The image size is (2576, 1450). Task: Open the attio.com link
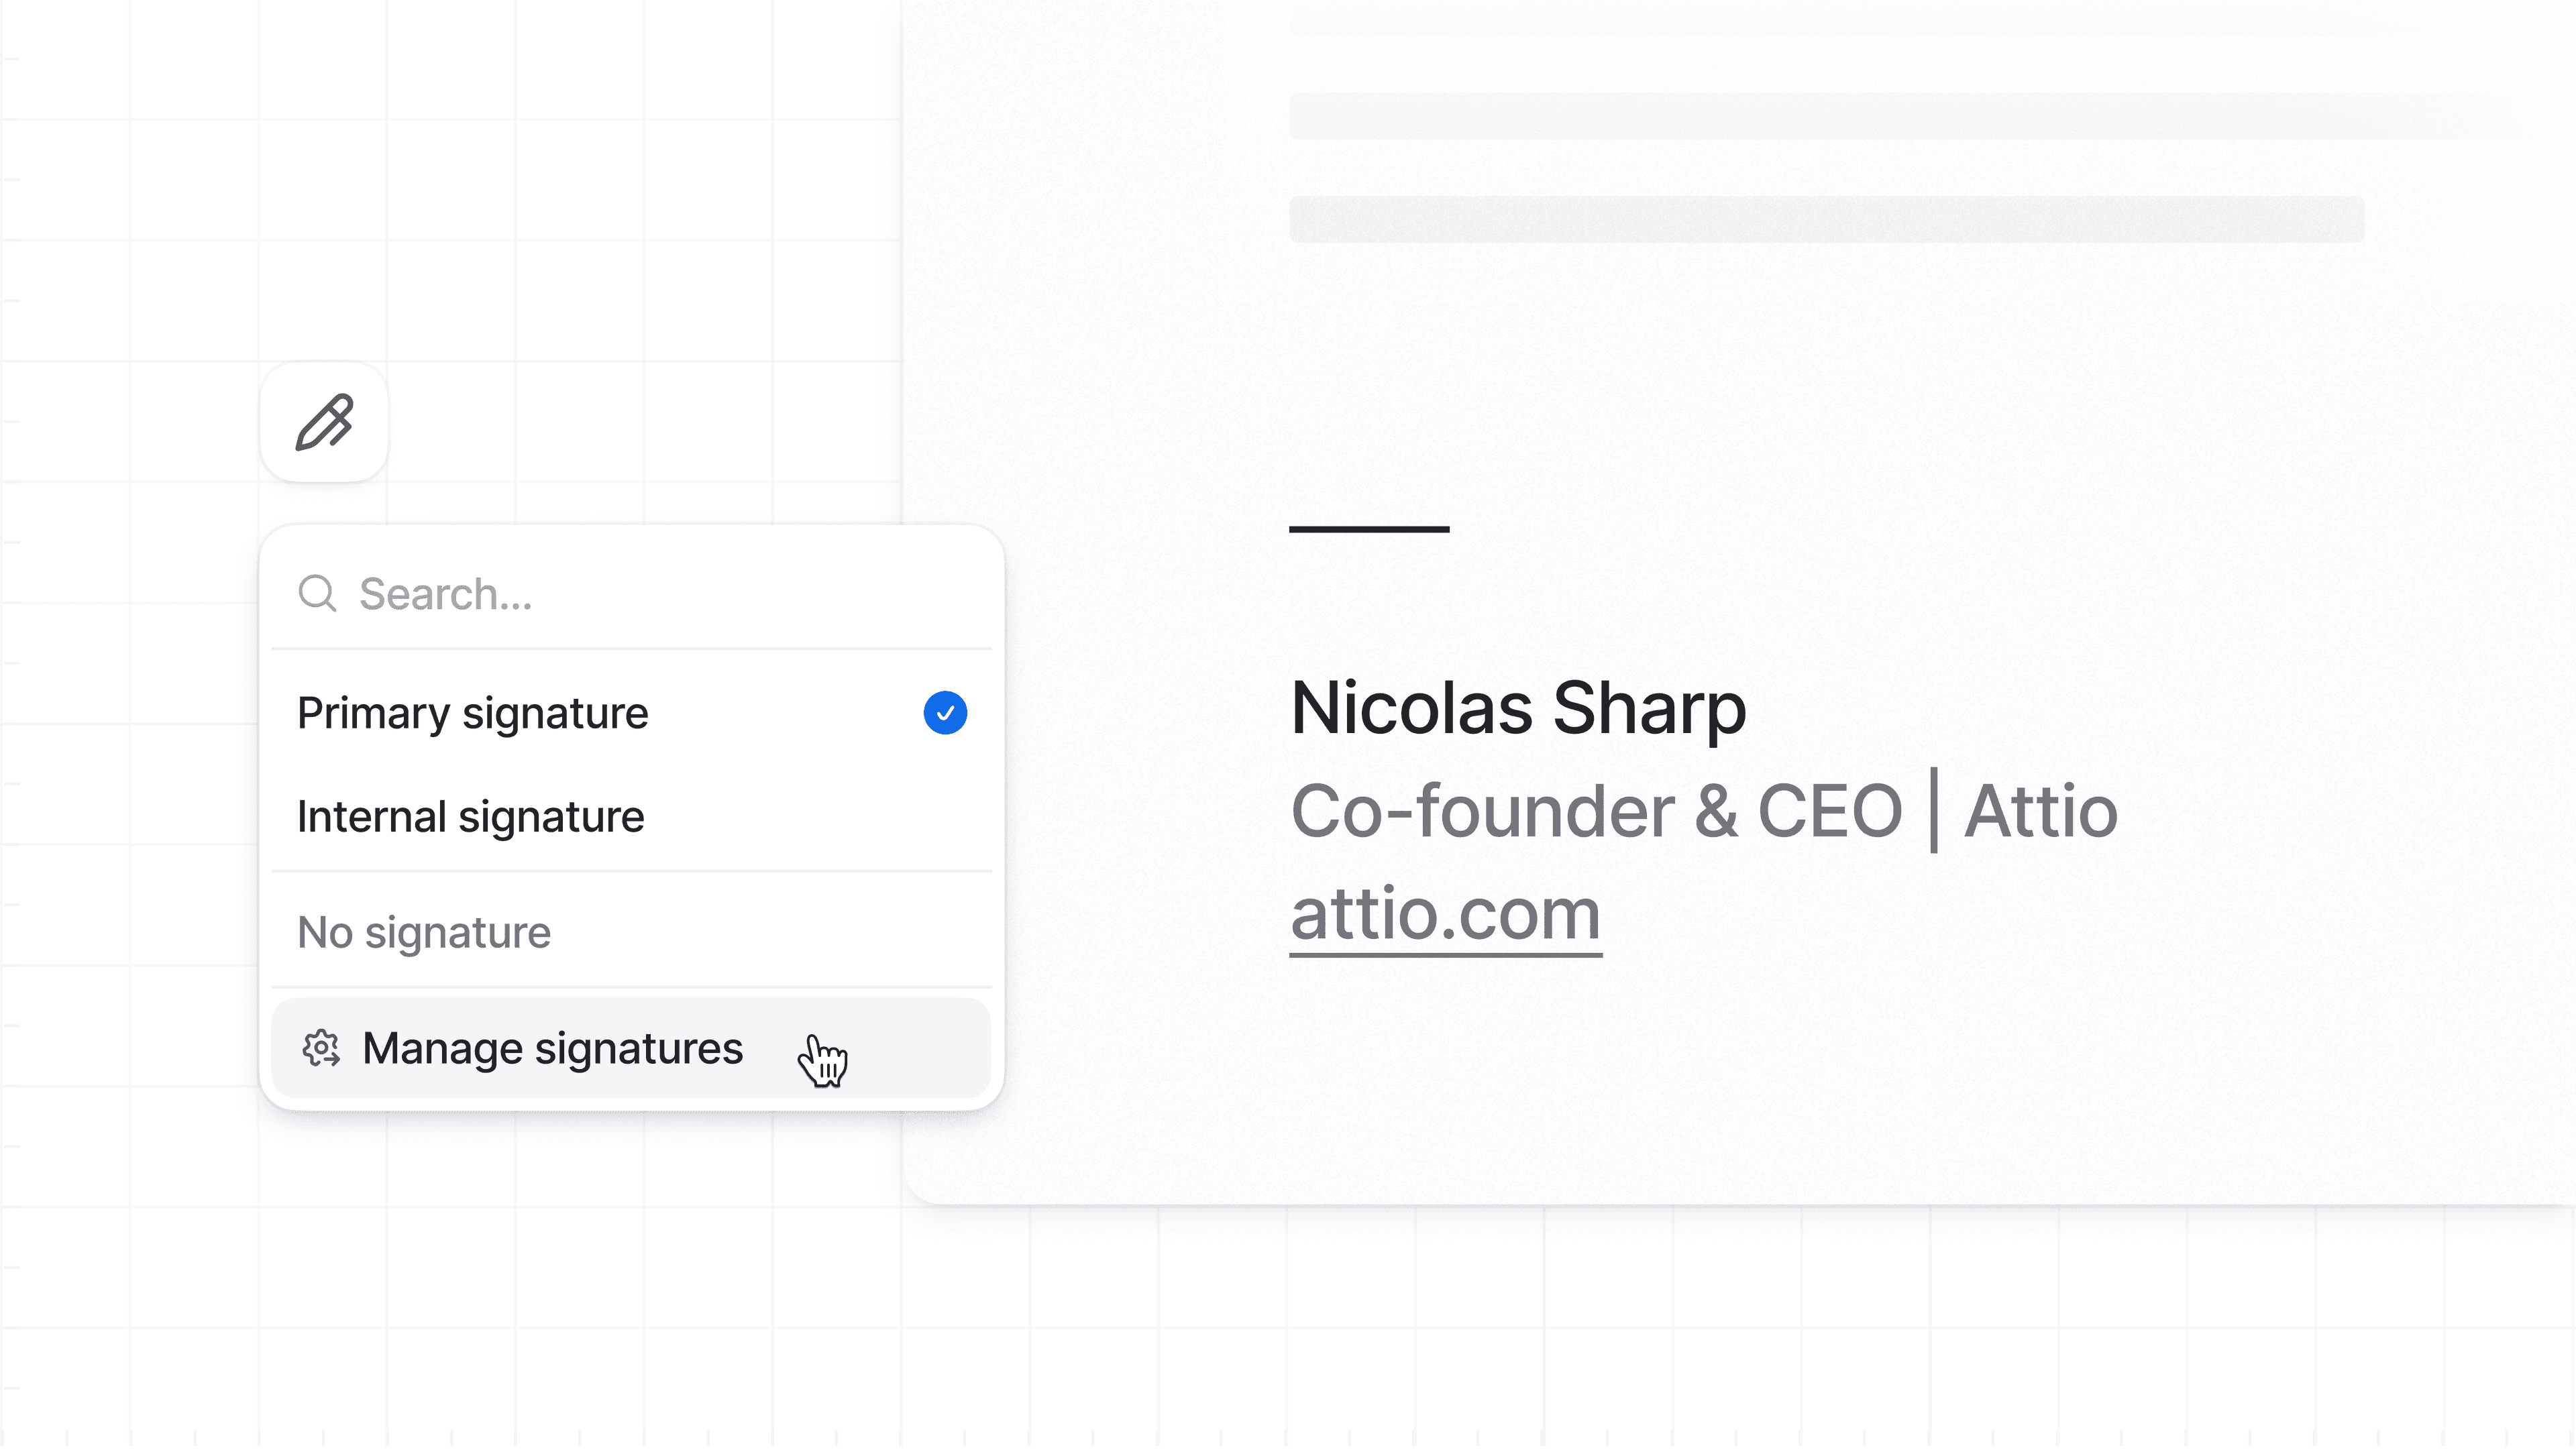(1445, 914)
